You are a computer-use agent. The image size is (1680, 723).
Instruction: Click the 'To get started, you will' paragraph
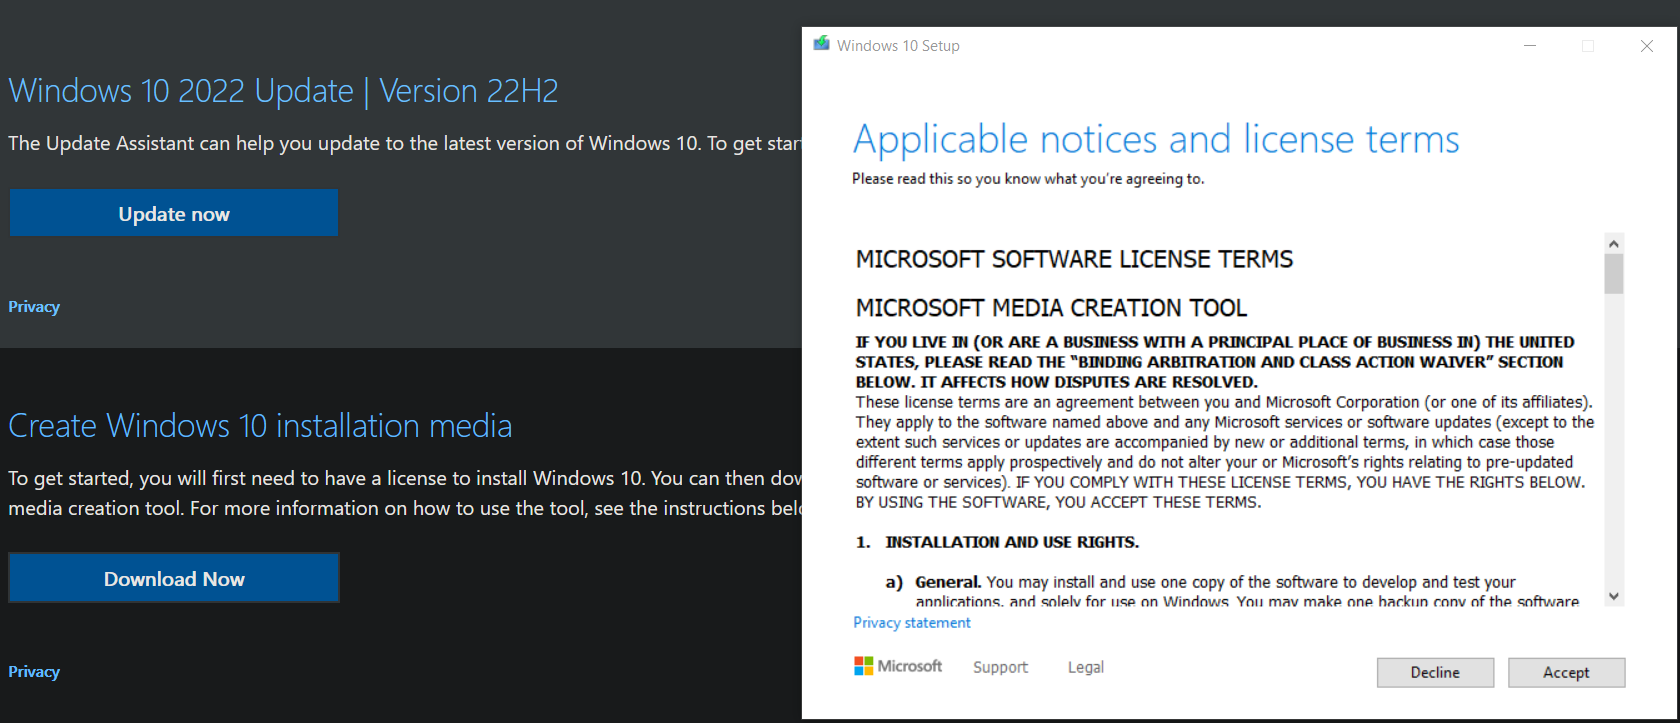click(404, 493)
